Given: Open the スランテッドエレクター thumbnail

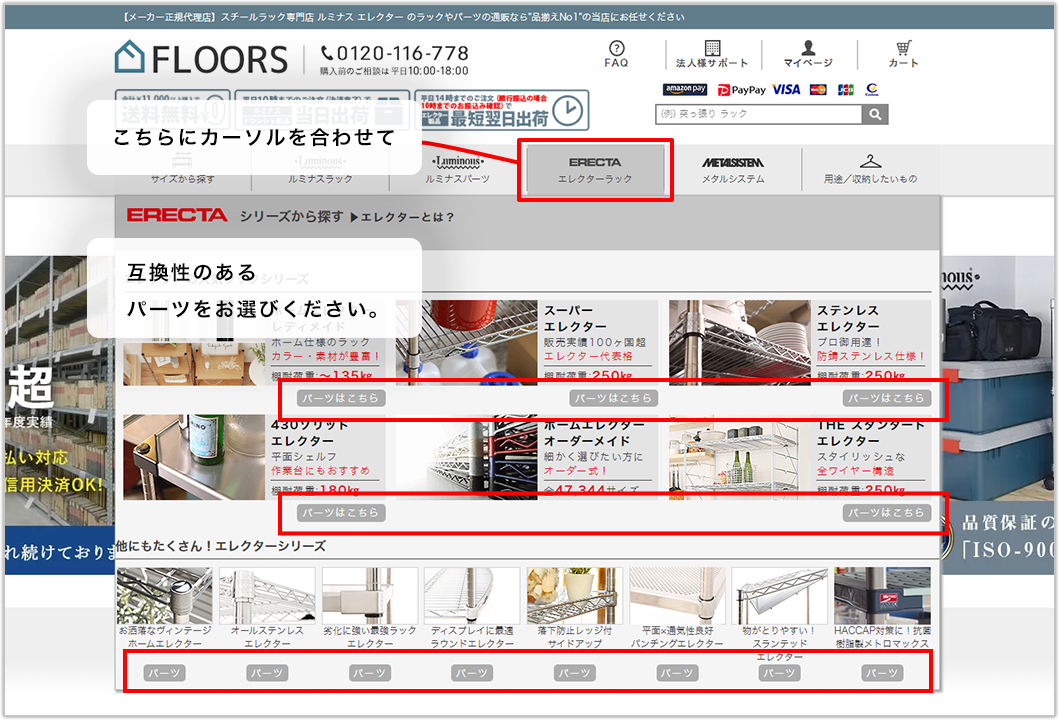Looking at the screenshot, I should point(779,596).
